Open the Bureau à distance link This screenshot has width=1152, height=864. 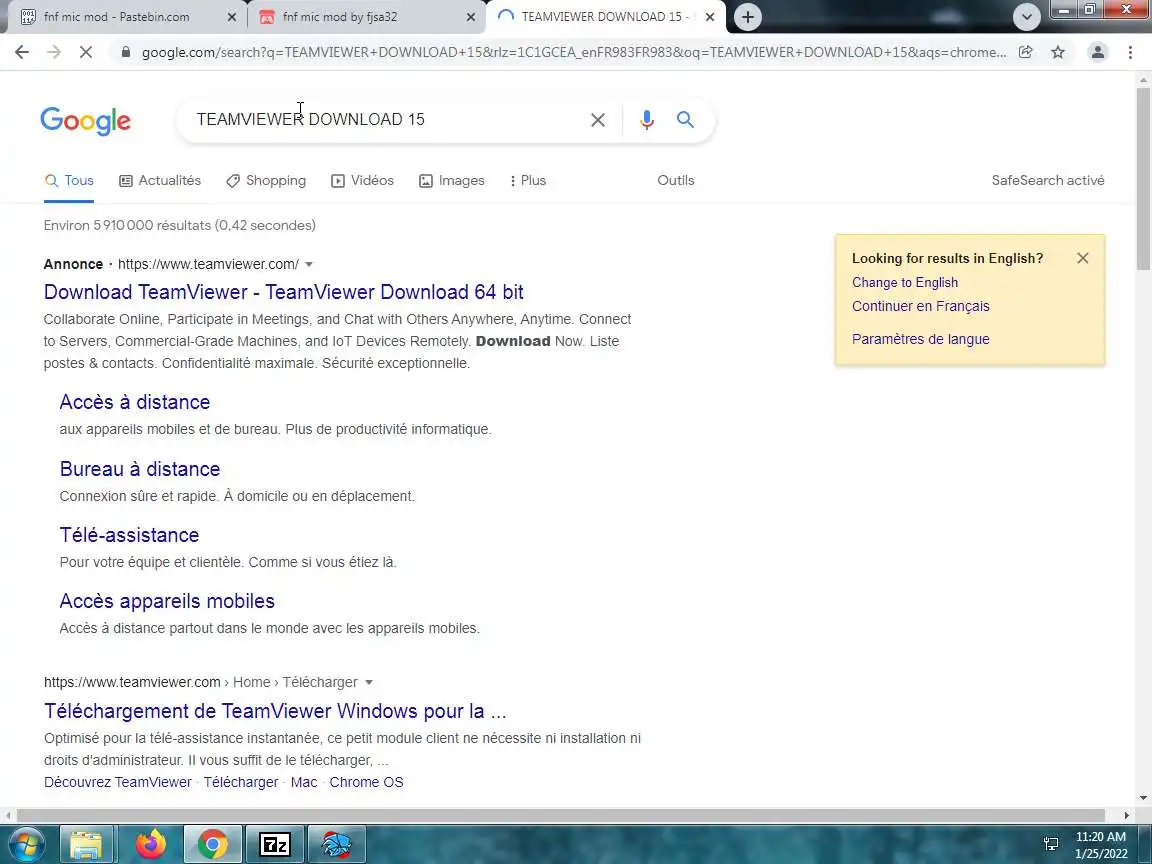[x=140, y=469]
